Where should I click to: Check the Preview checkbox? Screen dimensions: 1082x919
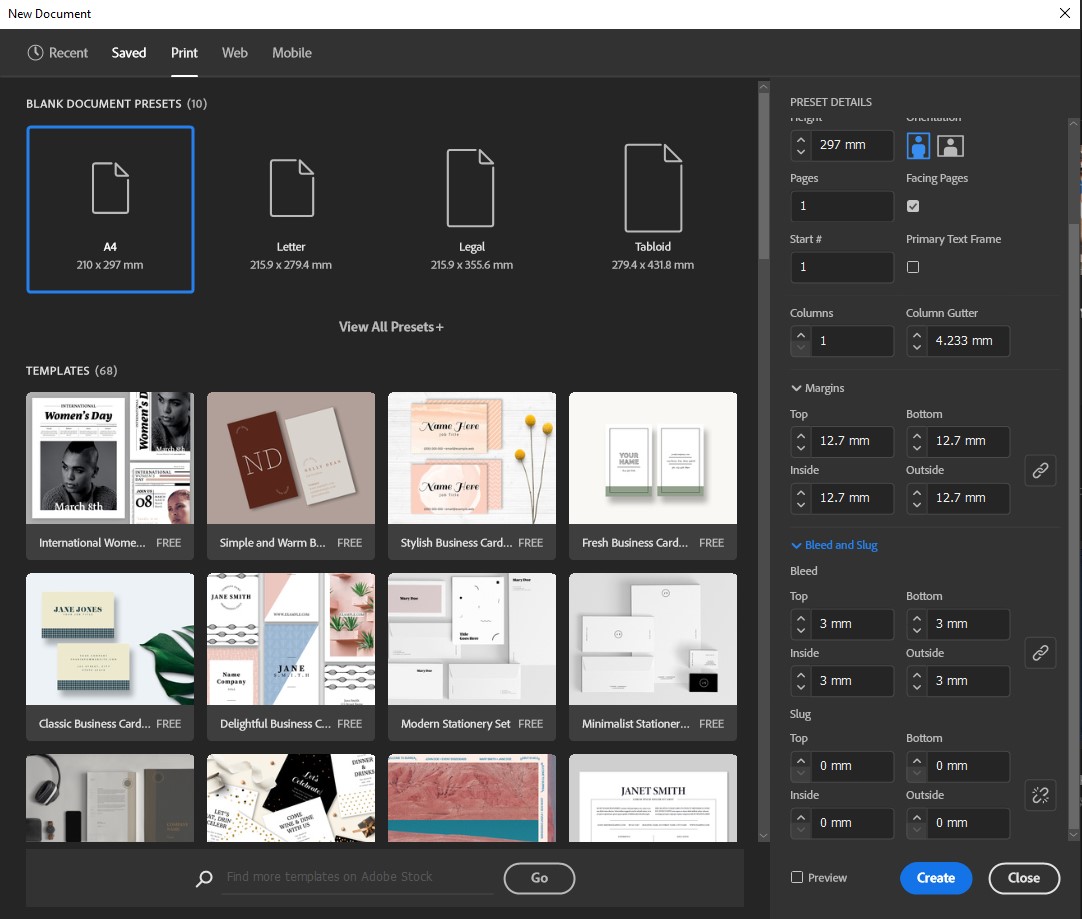click(x=797, y=877)
